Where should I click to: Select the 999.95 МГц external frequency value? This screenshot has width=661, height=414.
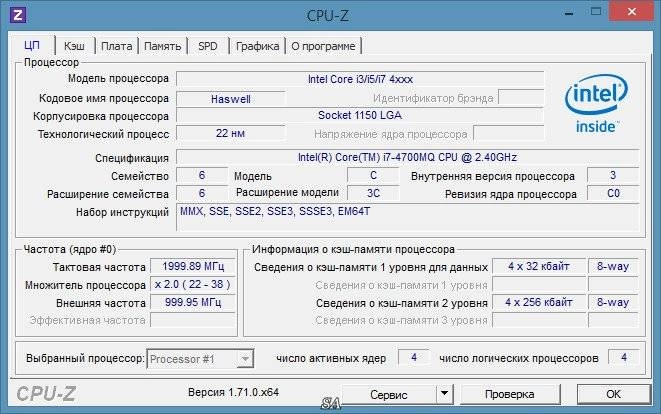coord(193,302)
